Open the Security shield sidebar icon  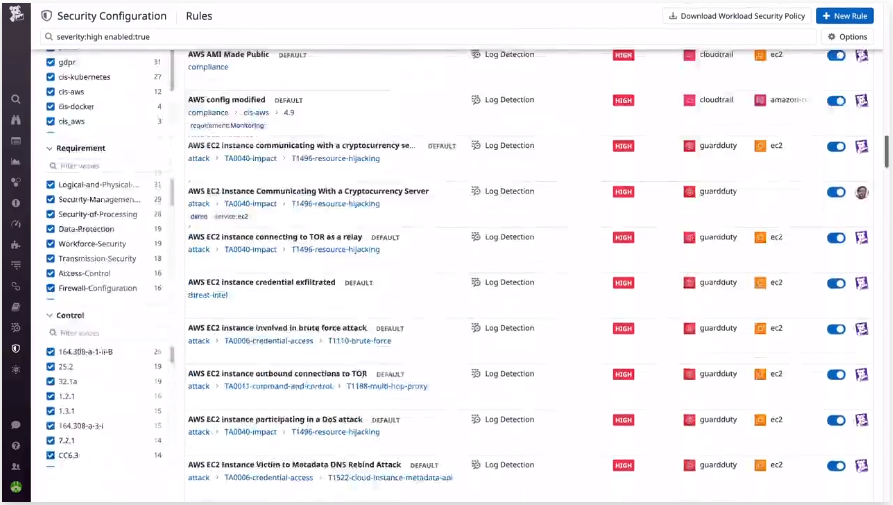point(16,348)
